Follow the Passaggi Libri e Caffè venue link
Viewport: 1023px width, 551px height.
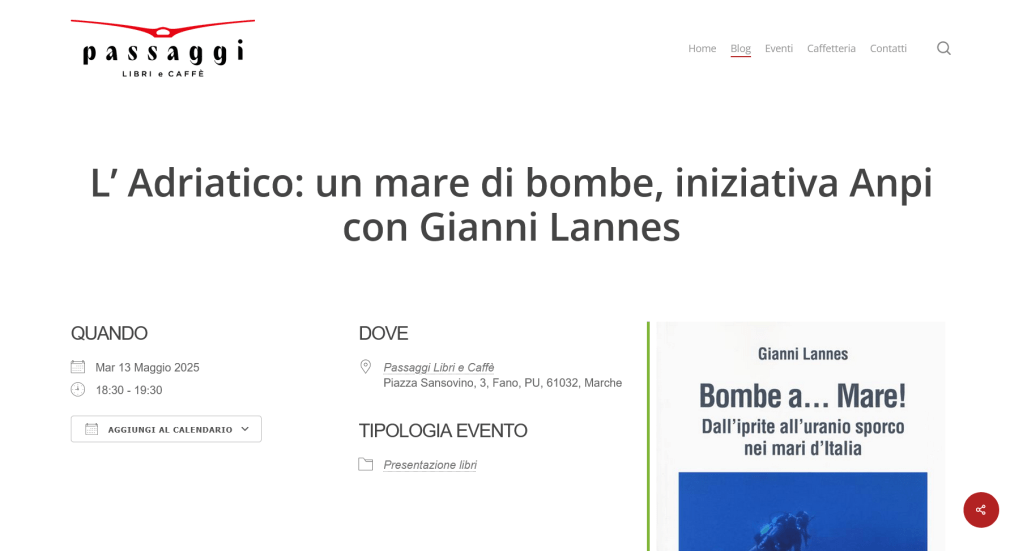click(x=439, y=367)
